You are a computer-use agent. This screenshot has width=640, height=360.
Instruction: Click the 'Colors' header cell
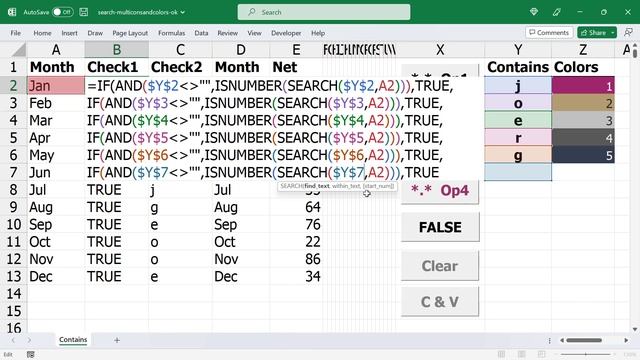tap(583, 67)
